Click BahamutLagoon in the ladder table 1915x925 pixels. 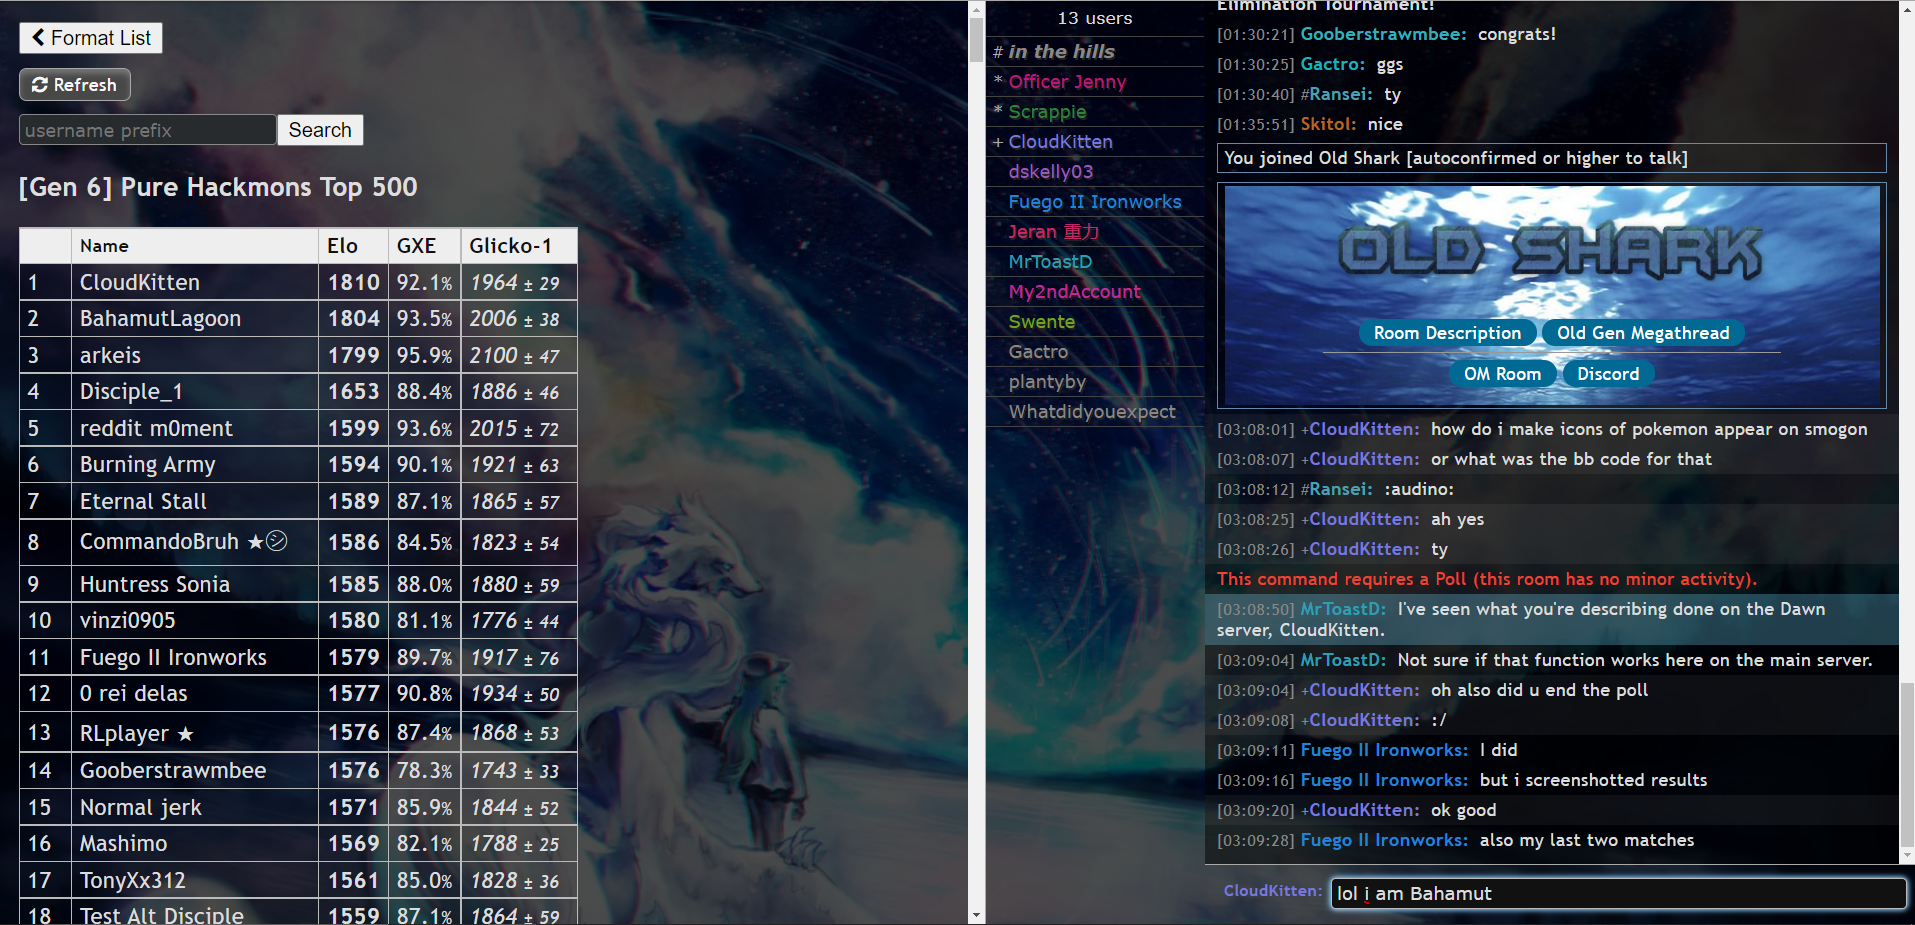click(160, 319)
